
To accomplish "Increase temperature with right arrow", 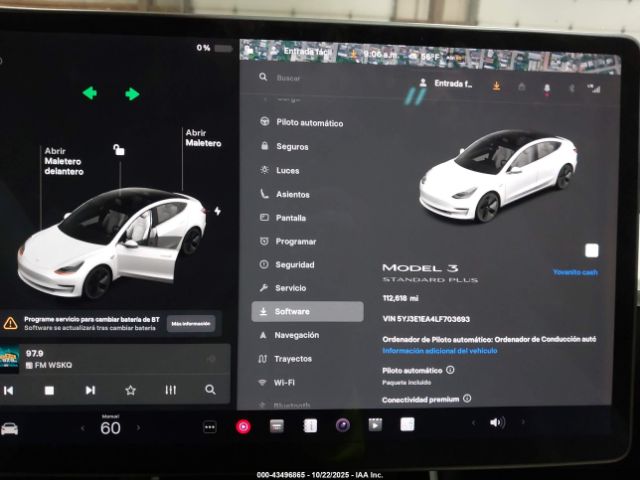I will pos(138,428).
